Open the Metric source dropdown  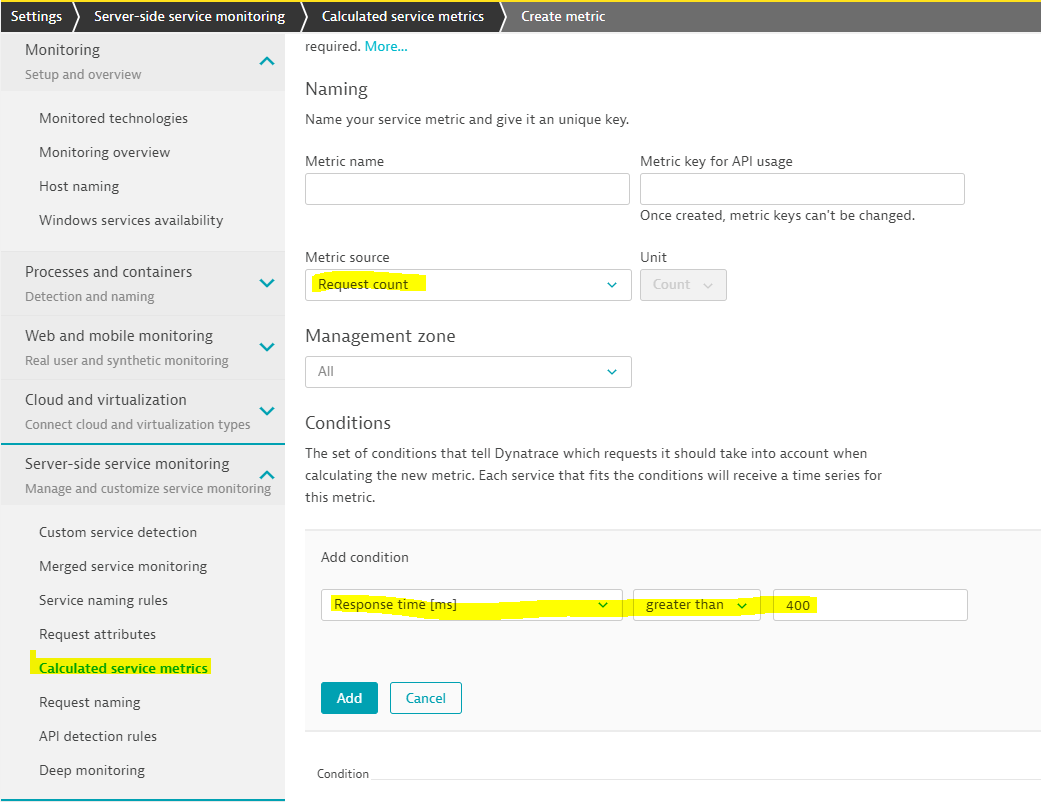pos(468,285)
